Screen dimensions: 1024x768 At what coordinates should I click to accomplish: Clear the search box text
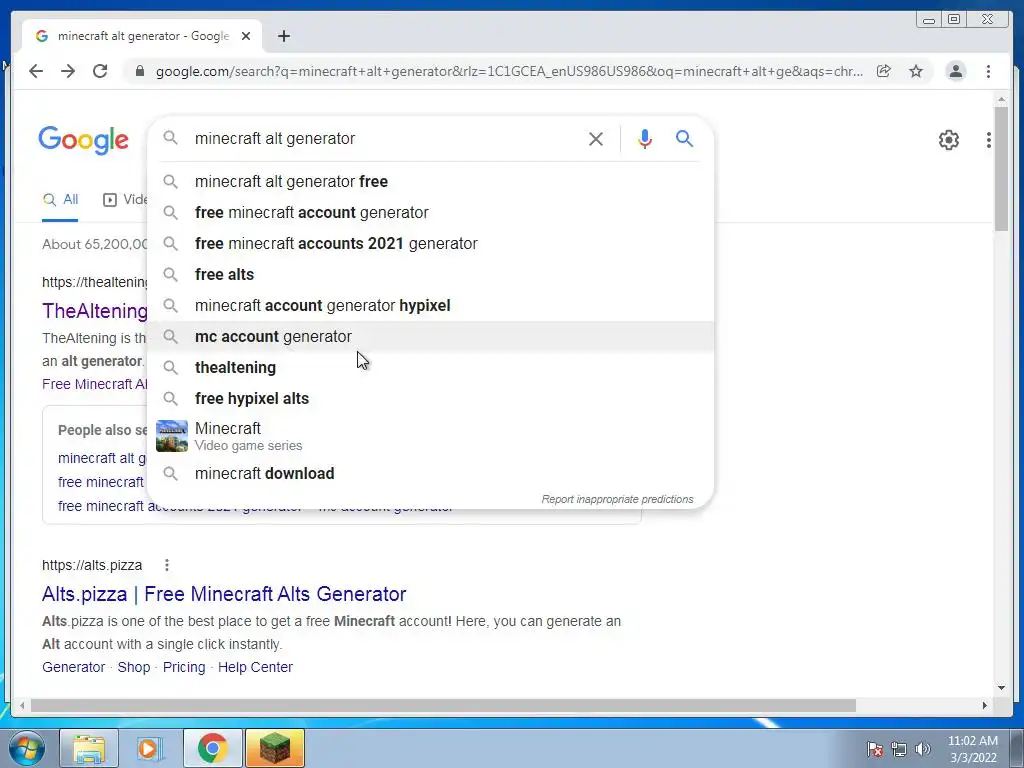click(x=596, y=138)
